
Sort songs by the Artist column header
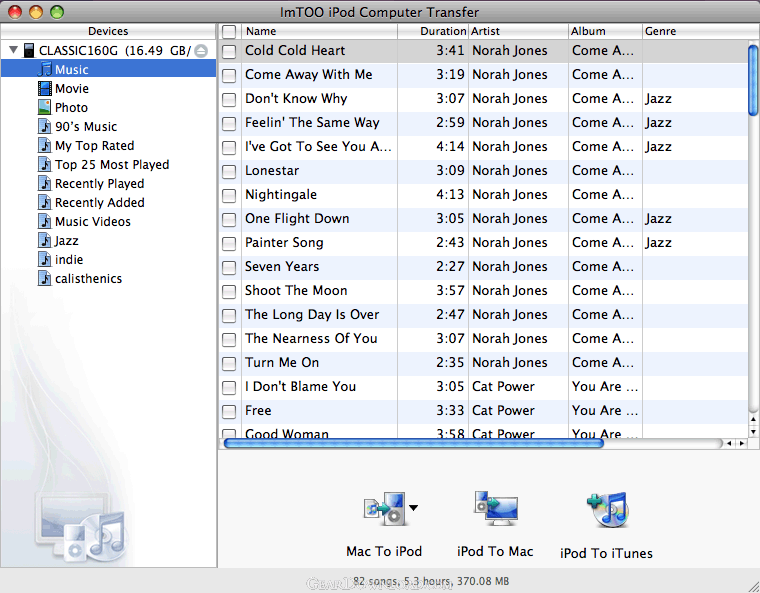517,32
